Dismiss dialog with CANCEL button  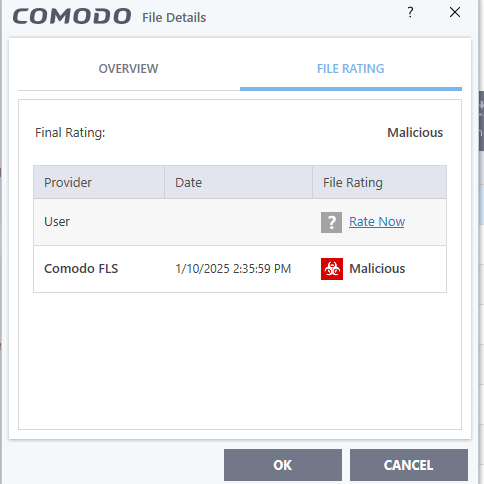[x=409, y=465]
